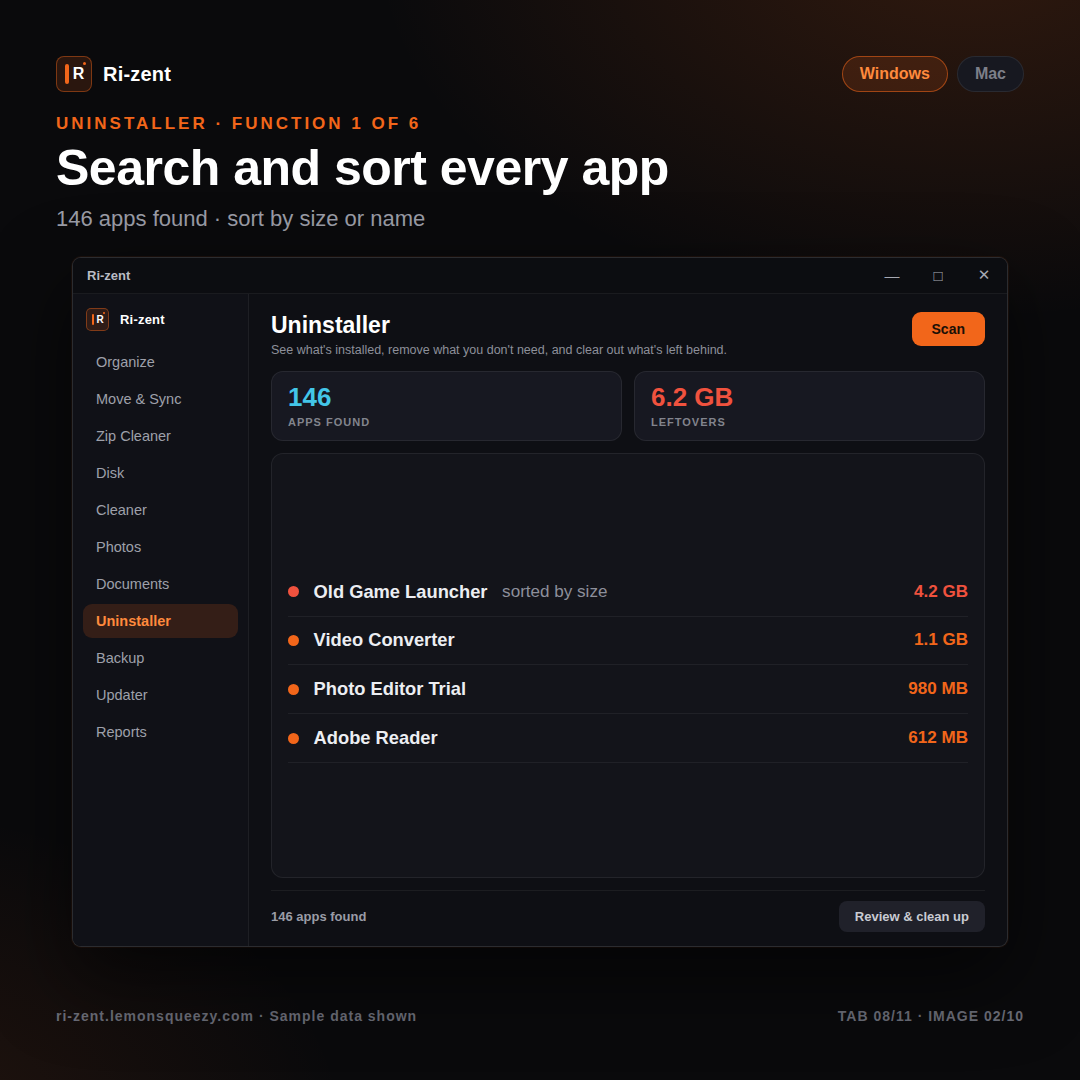The height and width of the screenshot is (1080, 1080).
Task: Click the red dot beside Old Game Launcher
Action: [x=293, y=592]
